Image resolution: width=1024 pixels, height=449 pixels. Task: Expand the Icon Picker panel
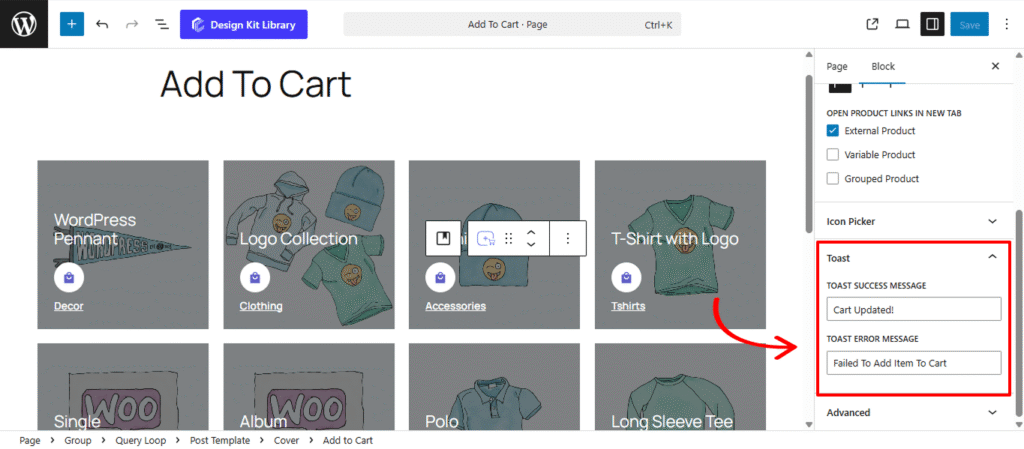pos(992,221)
